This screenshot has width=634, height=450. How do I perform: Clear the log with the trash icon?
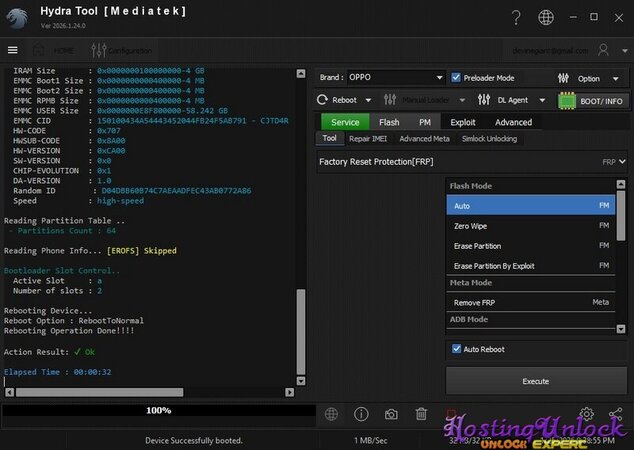click(421, 414)
